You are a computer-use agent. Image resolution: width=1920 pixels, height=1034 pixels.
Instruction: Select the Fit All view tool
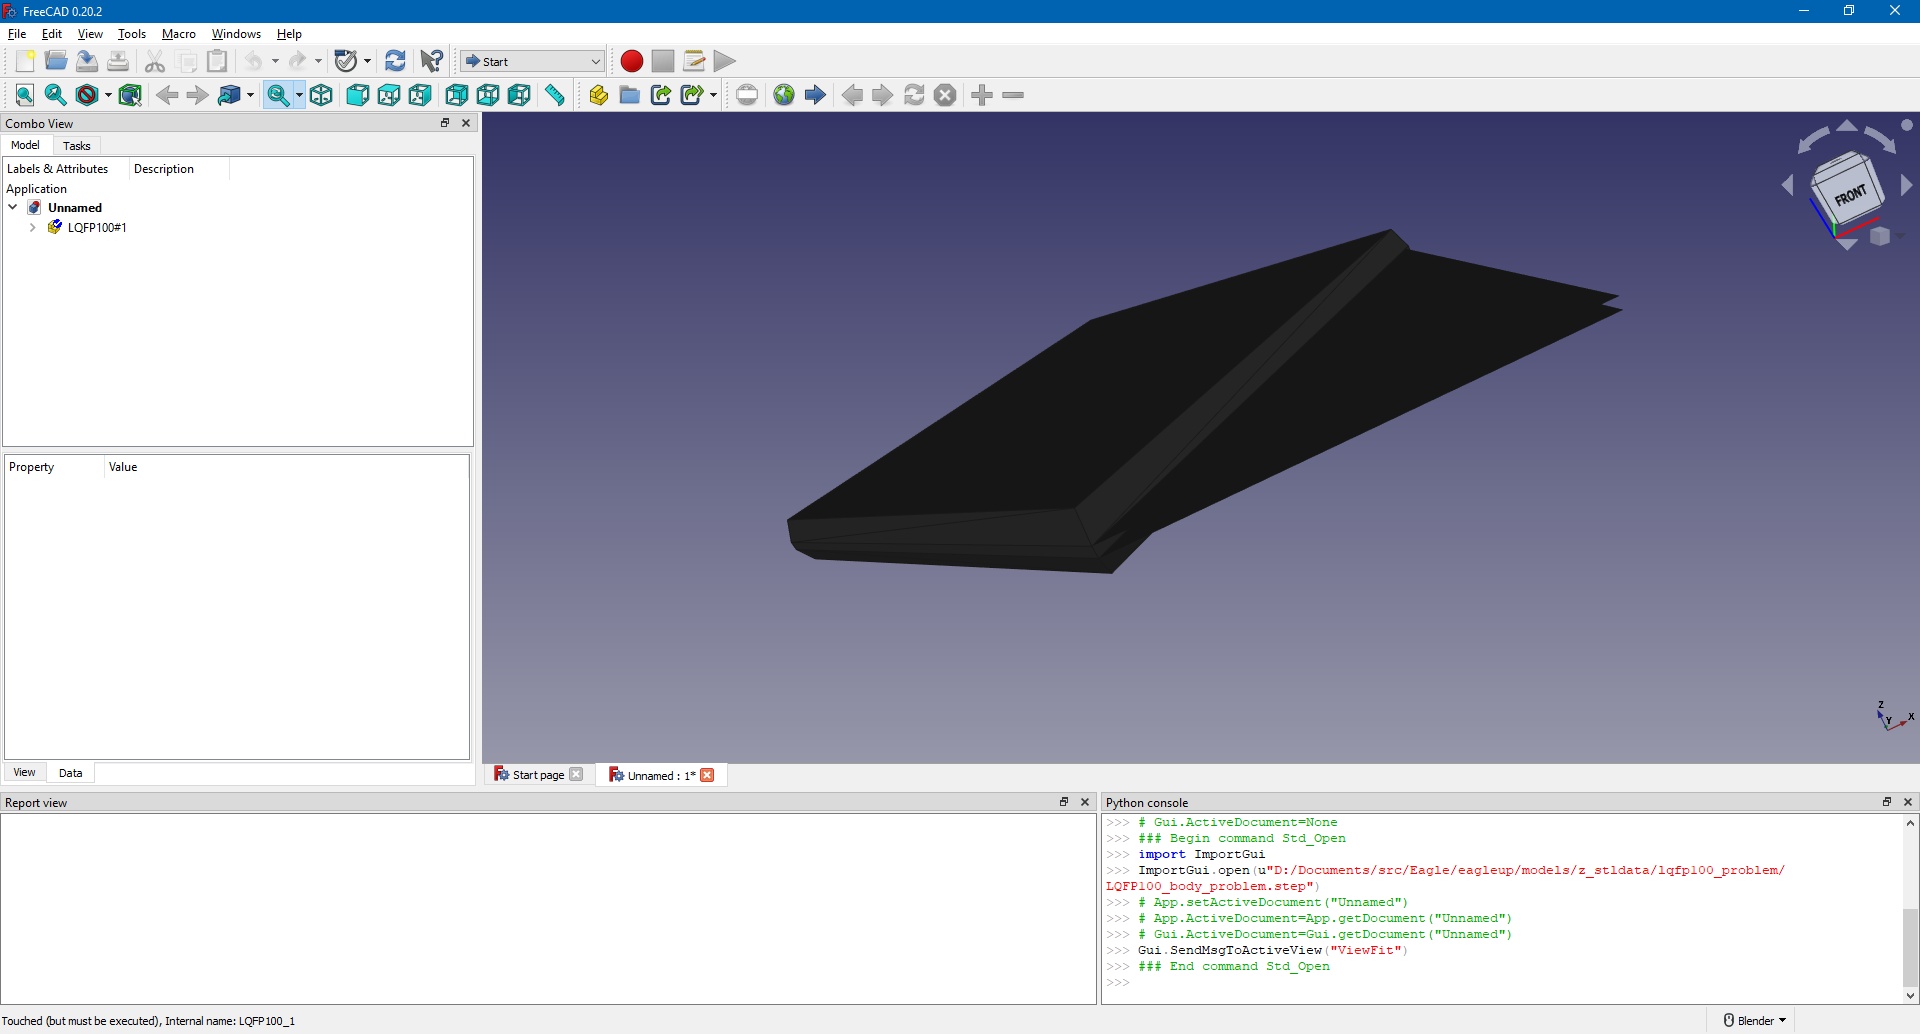point(24,95)
